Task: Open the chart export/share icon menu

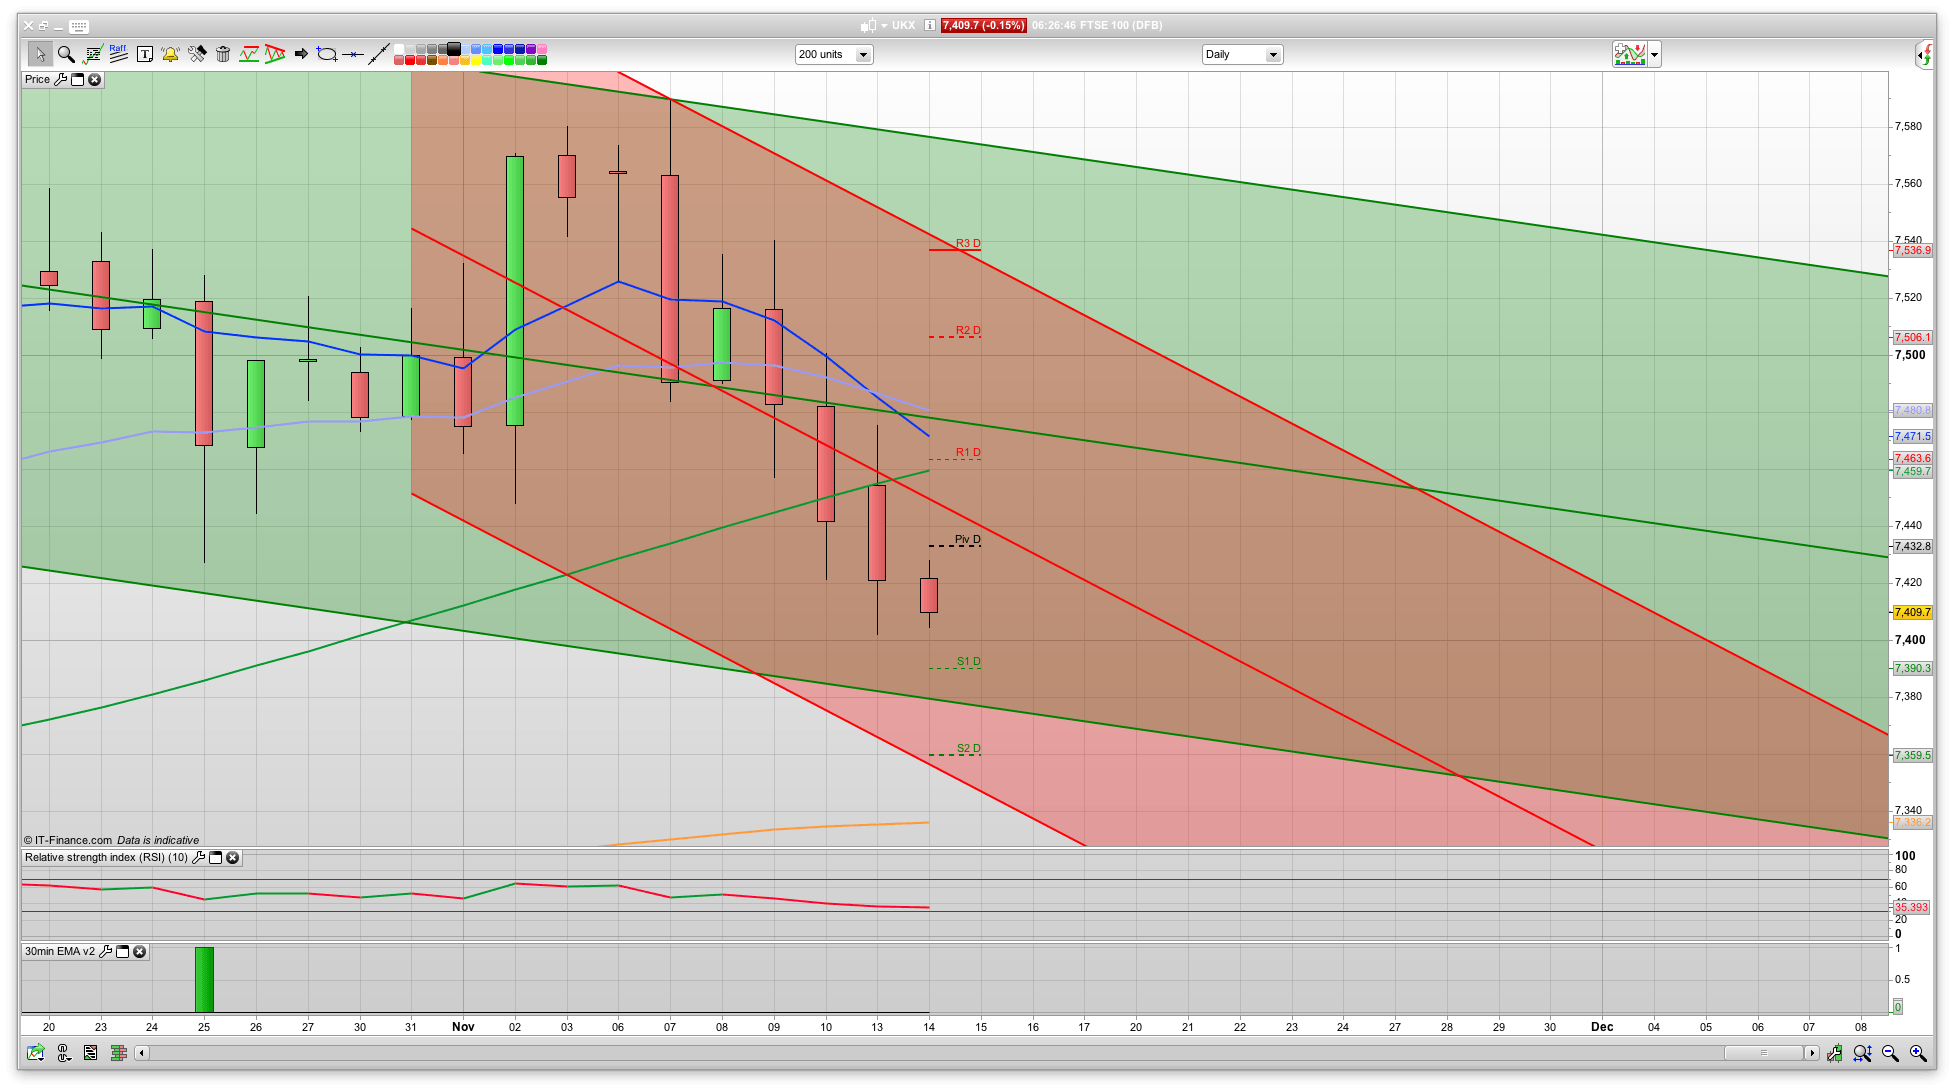Action: coord(36,1052)
